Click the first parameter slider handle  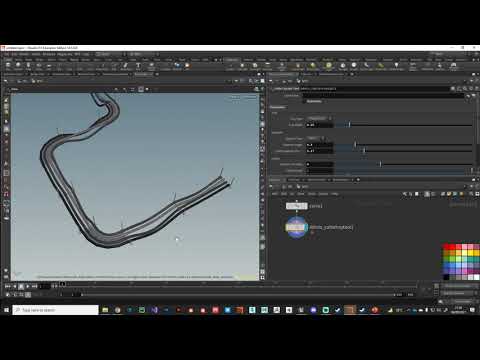pos(349,124)
